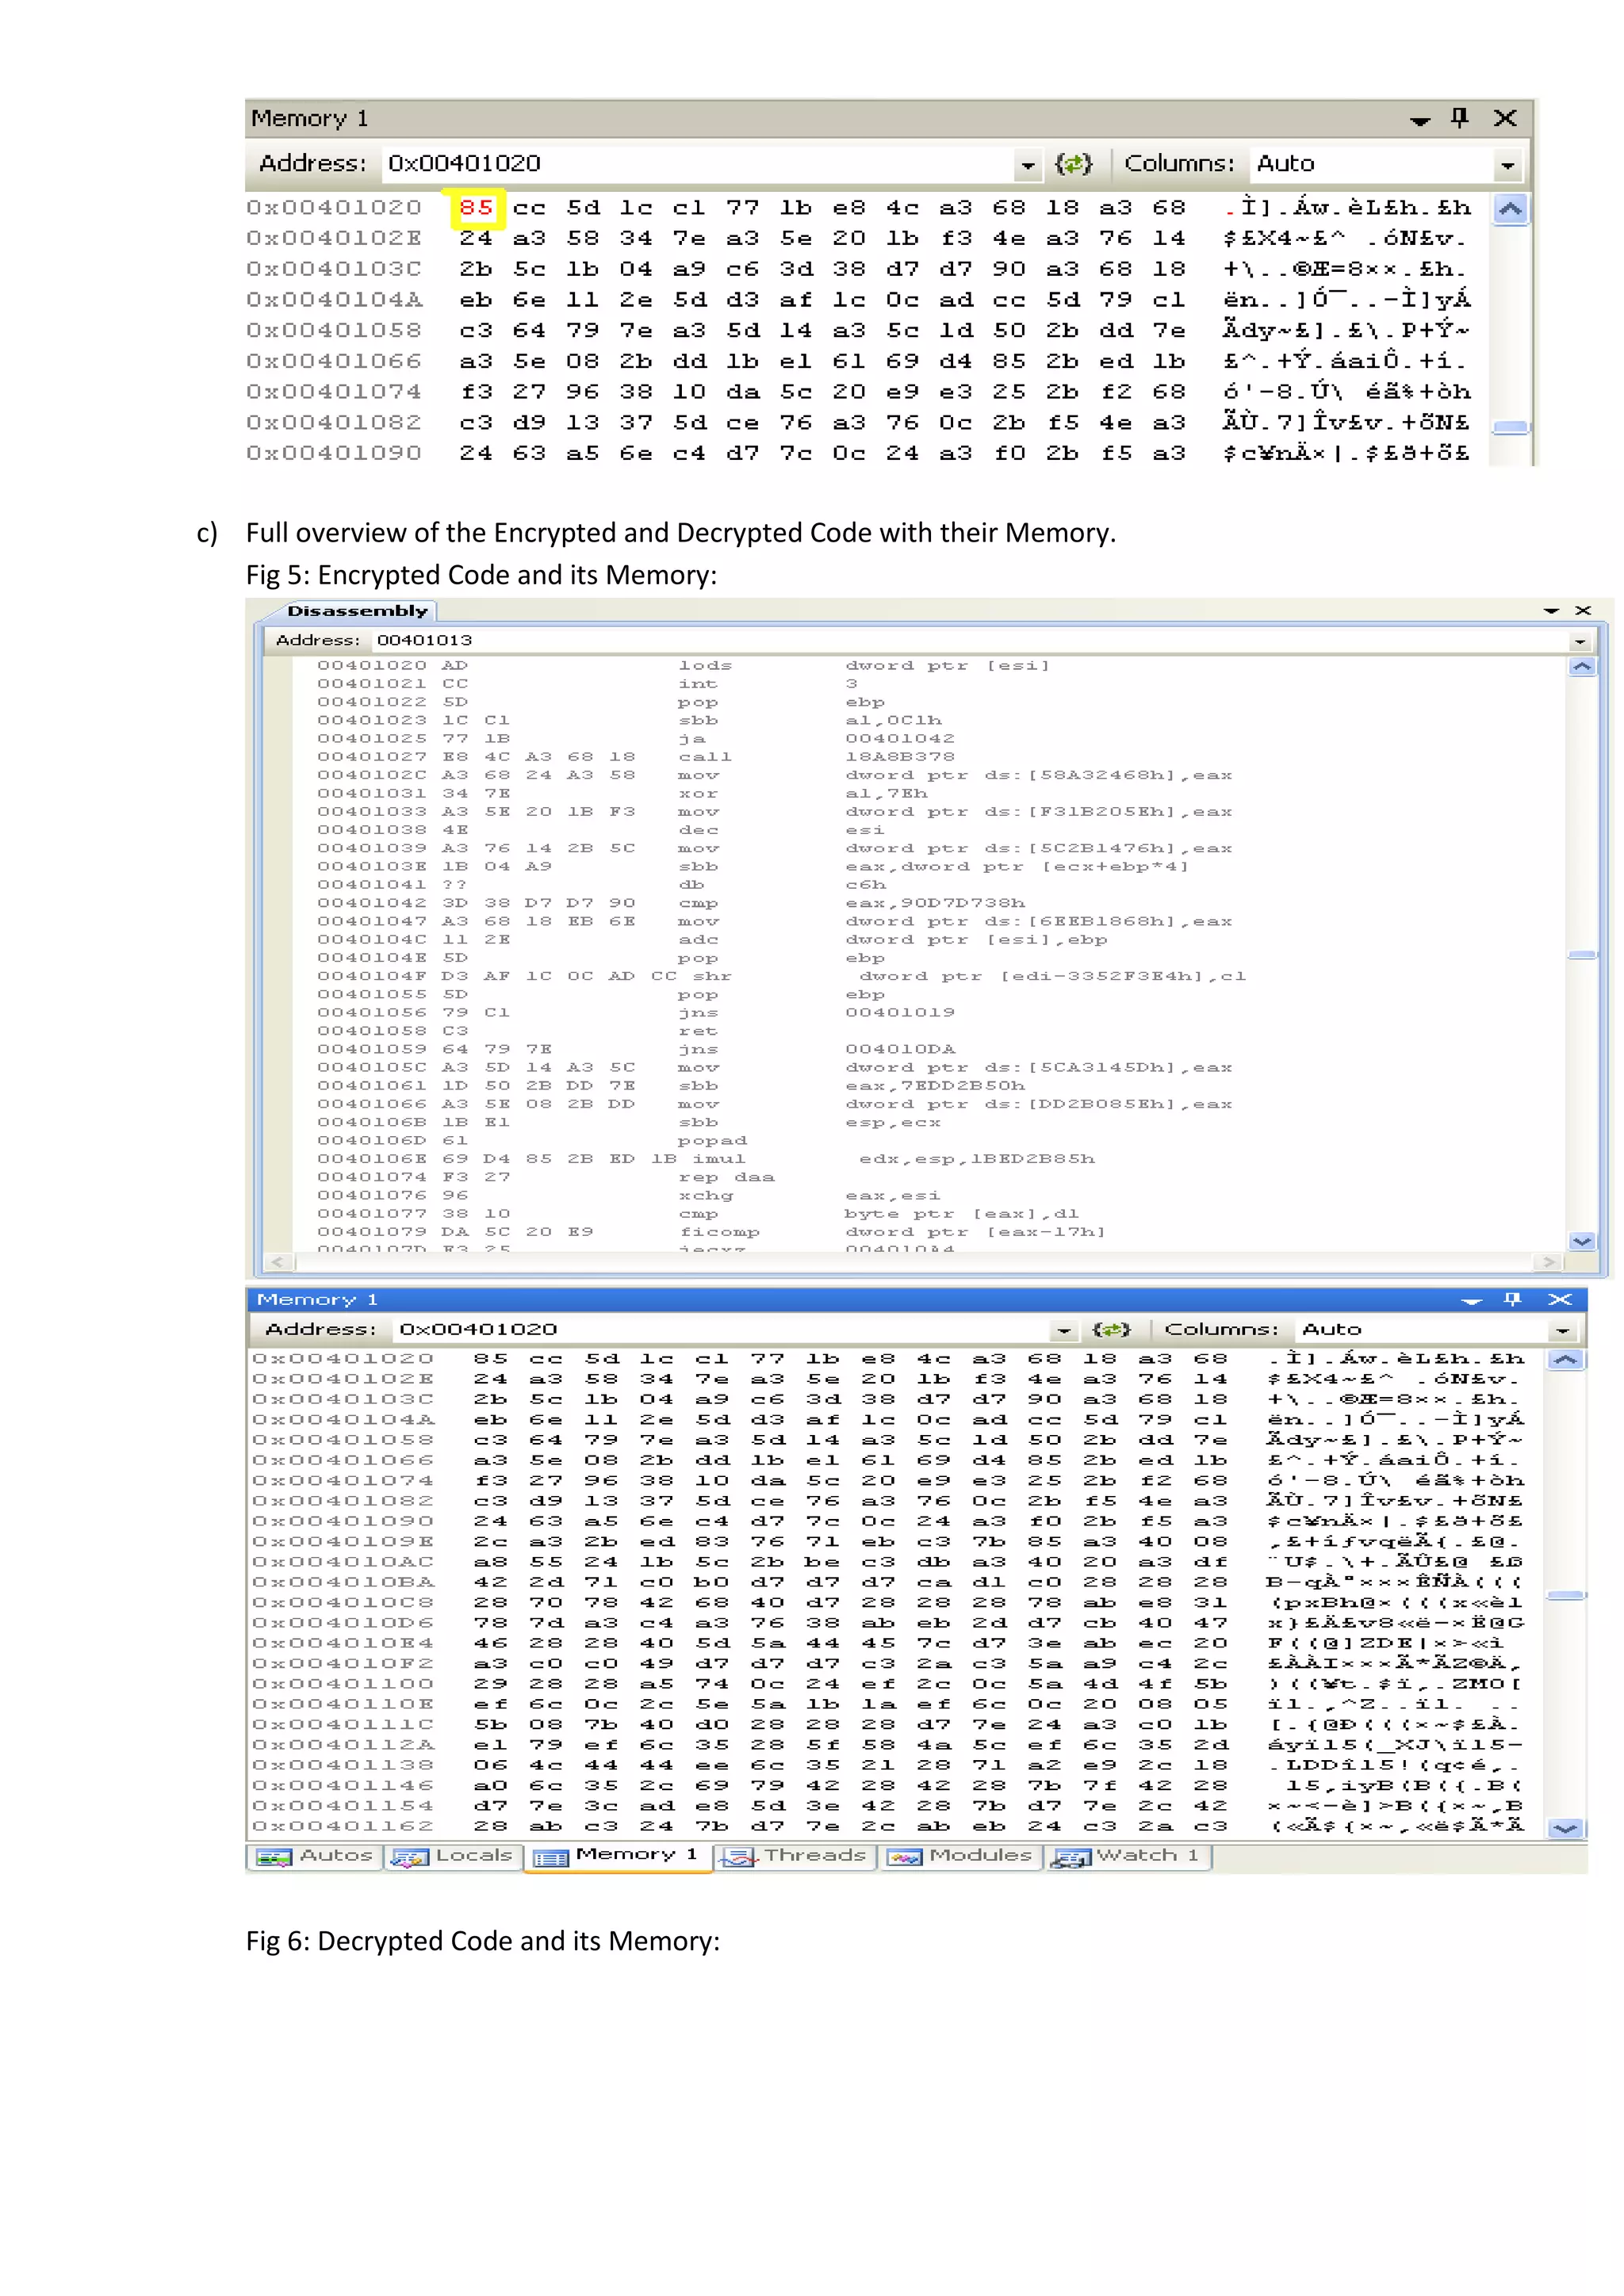Click pin icon in lower Memory 1 title bar
Screen dimensions: 1624x2296
tap(1512, 1299)
